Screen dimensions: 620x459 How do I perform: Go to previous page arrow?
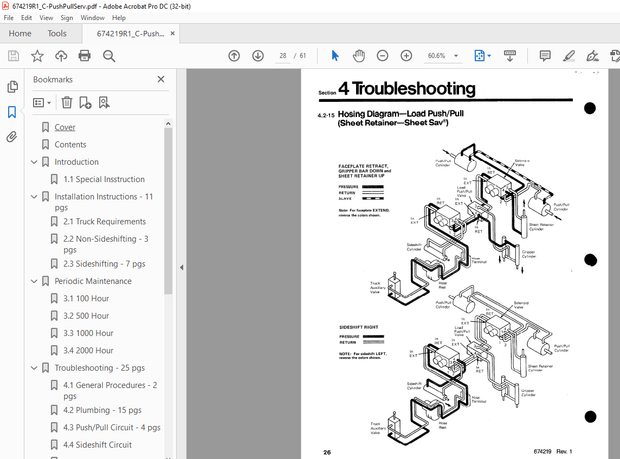pos(234,56)
